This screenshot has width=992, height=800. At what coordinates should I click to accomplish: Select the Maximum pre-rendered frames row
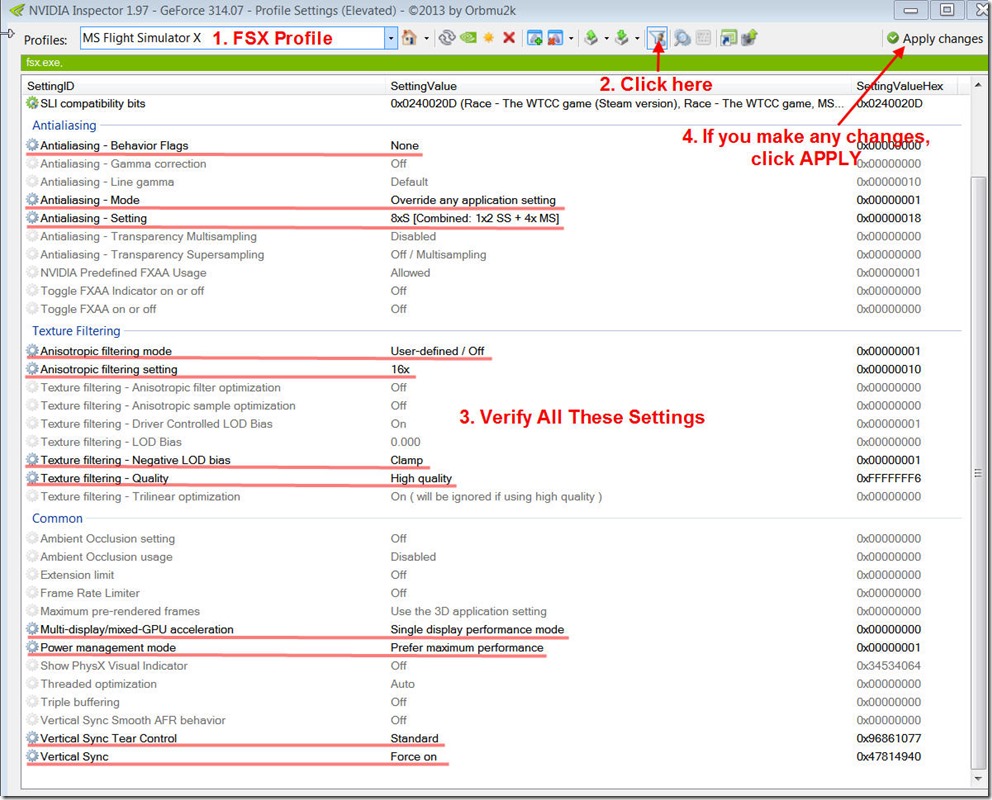point(494,612)
